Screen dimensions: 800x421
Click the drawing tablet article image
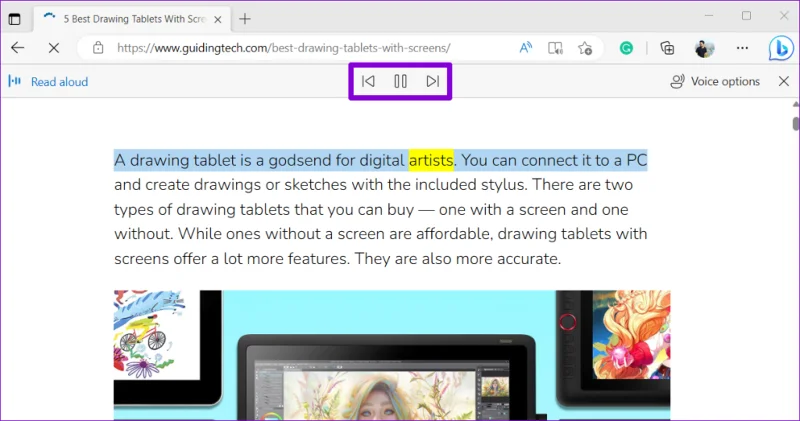pyautogui.click(x=392, y=355)
